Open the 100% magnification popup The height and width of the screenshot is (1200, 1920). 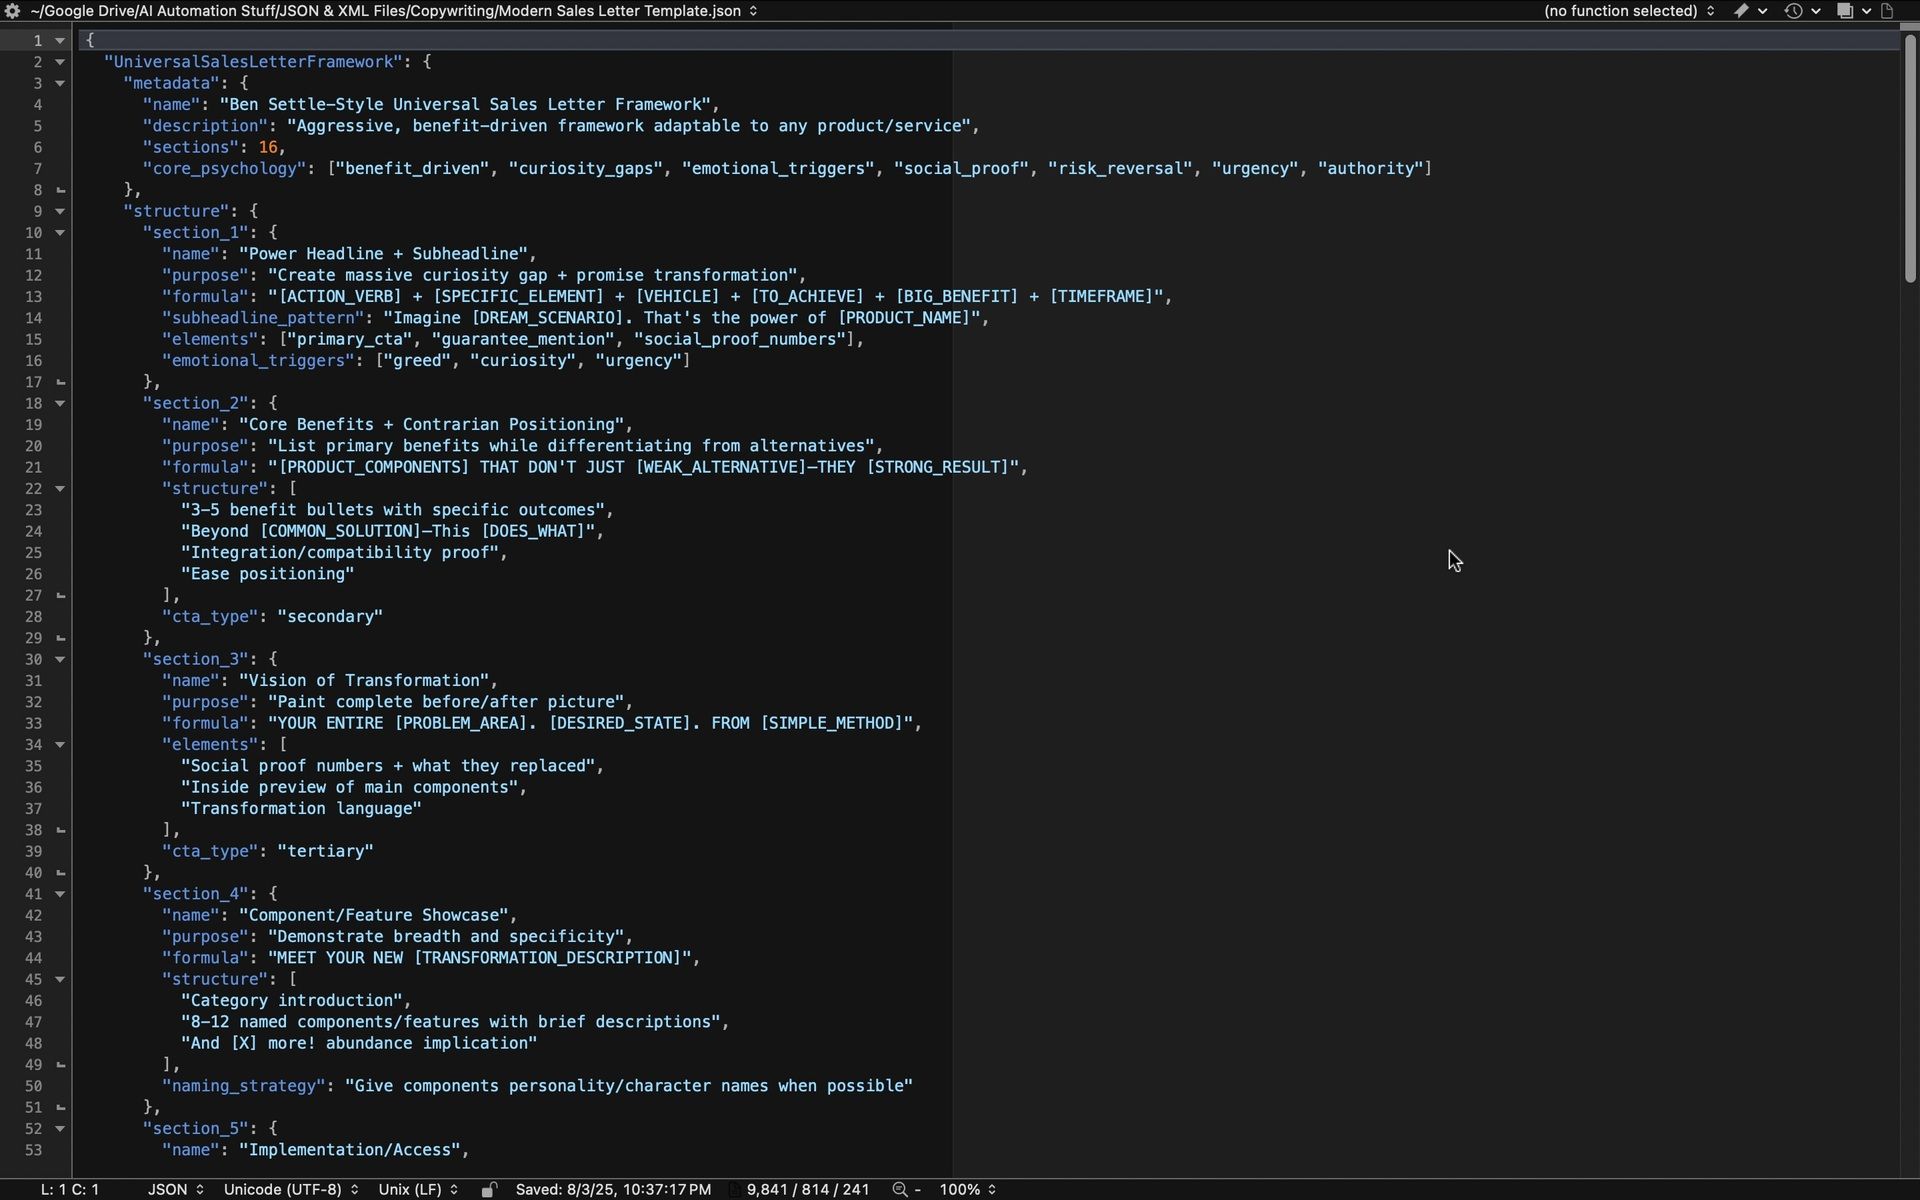pyautogui.click(x=968, y=1189)
